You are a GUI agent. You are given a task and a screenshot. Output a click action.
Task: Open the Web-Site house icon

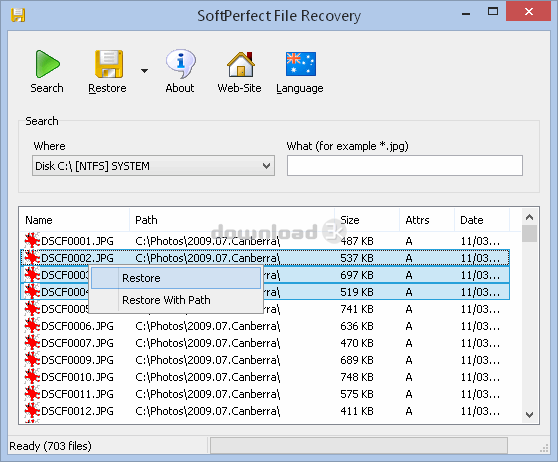click(241, 64)
